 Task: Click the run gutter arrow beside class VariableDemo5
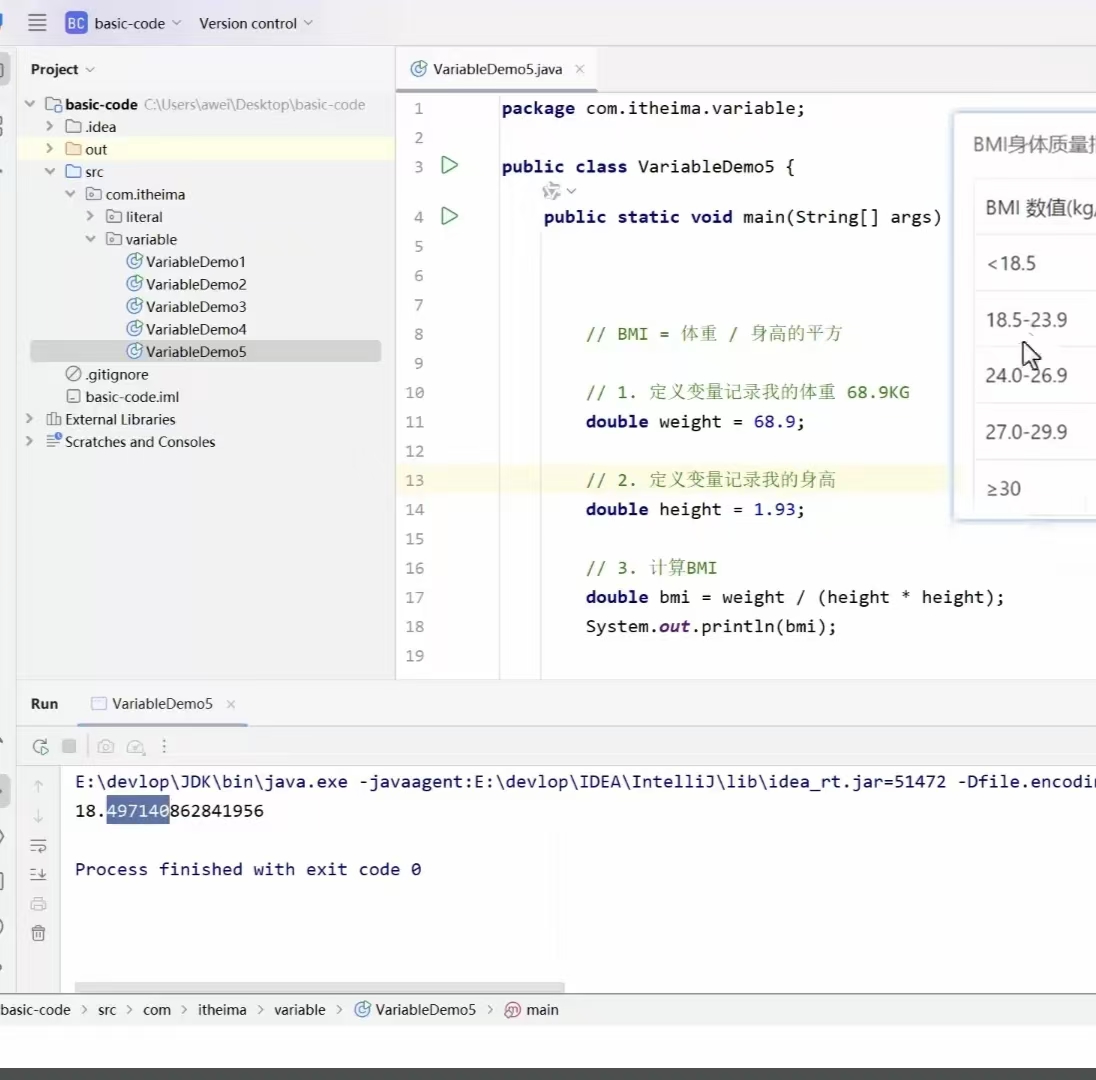click(449, 166)
